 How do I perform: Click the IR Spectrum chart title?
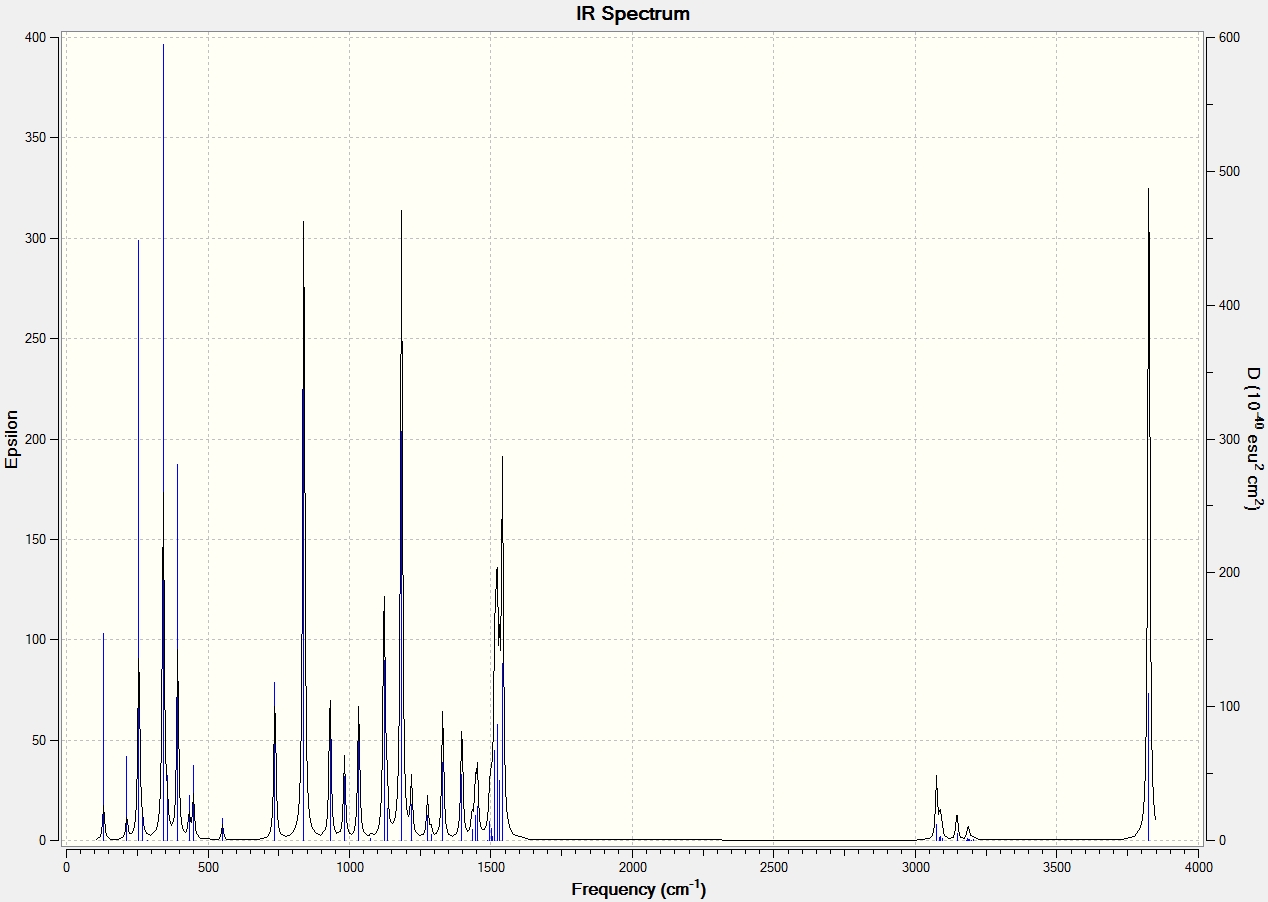click(633, 14)
